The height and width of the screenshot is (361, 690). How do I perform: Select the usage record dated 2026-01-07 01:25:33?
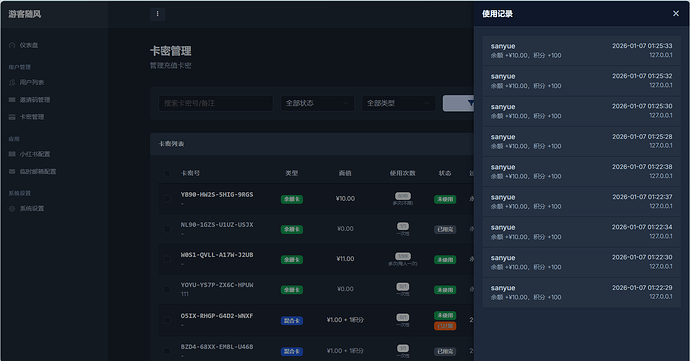tap(581, 51)
